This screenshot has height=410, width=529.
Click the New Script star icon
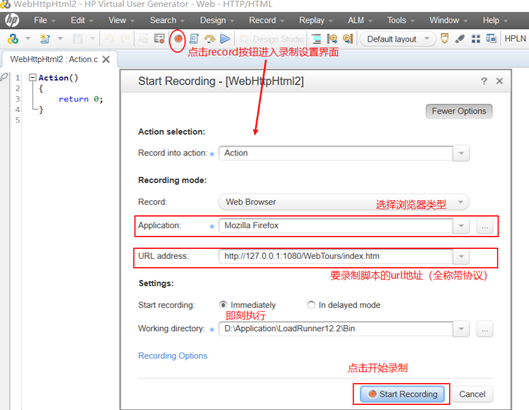tap(45, 39)
